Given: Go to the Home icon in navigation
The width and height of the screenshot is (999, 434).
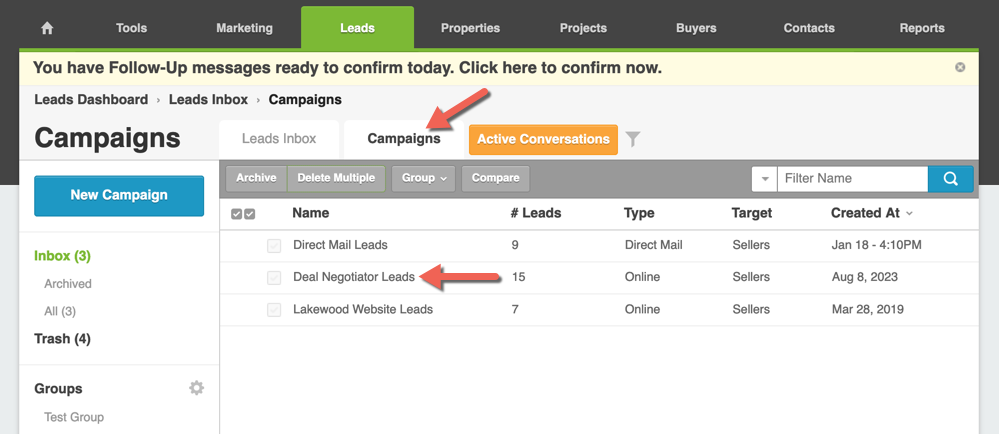Looking at the screenshot, I should tap(47, 28).
